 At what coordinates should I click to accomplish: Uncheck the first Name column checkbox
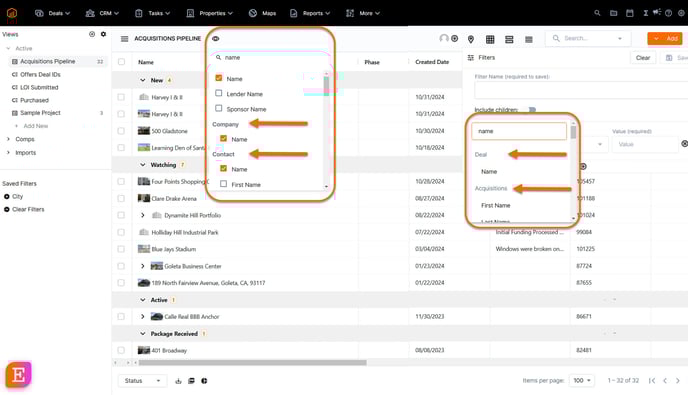click(x=219, y=78)
